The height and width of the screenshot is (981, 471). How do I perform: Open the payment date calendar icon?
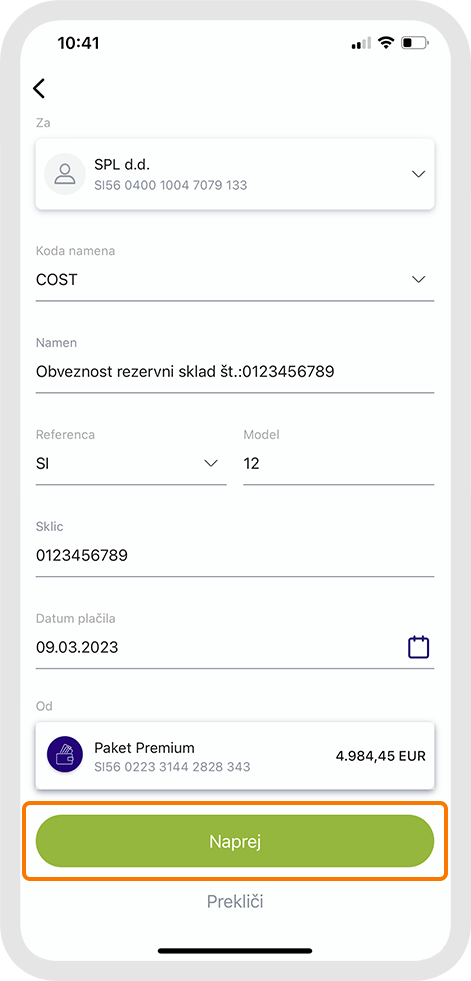pyautogui.click(x=418, y=647)
